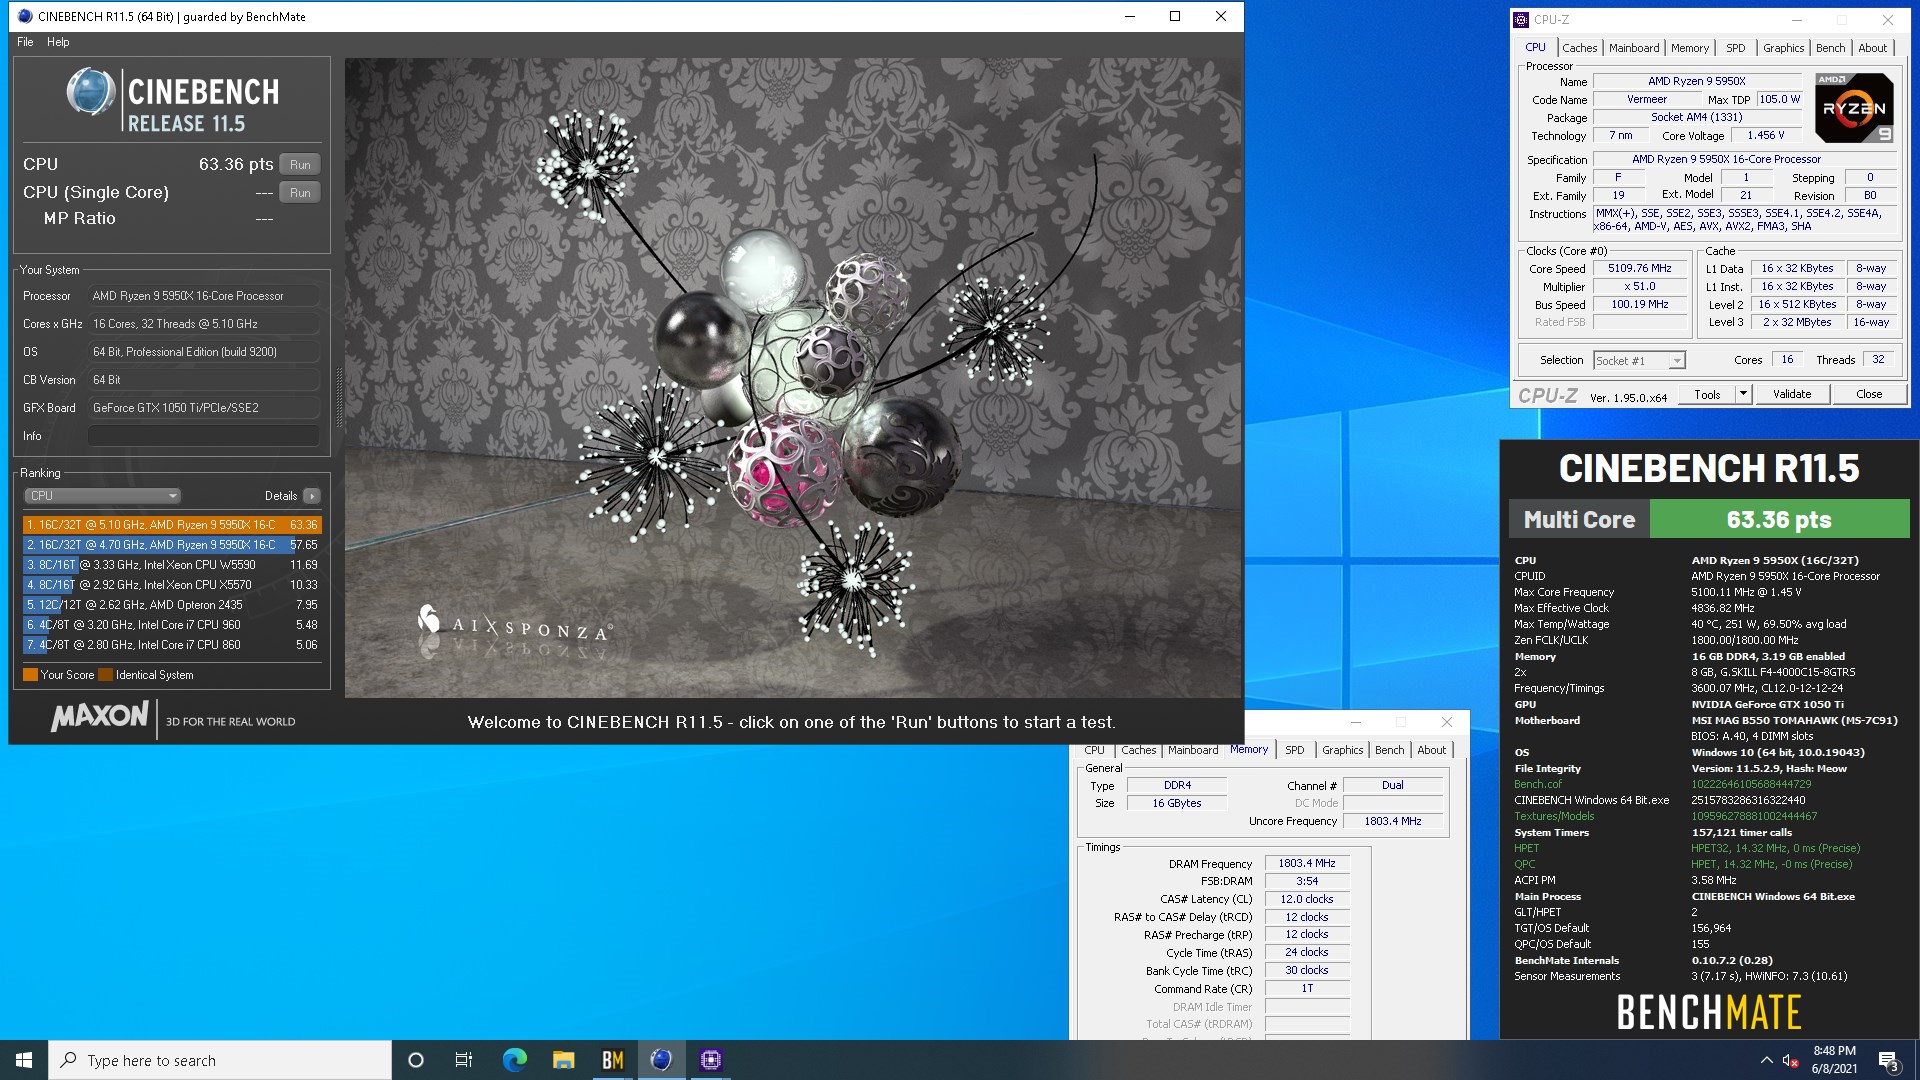This screenshot has width=1920, height=1080.
Task: Open the File menu in Cinebench
Action: tap(25, 42)
